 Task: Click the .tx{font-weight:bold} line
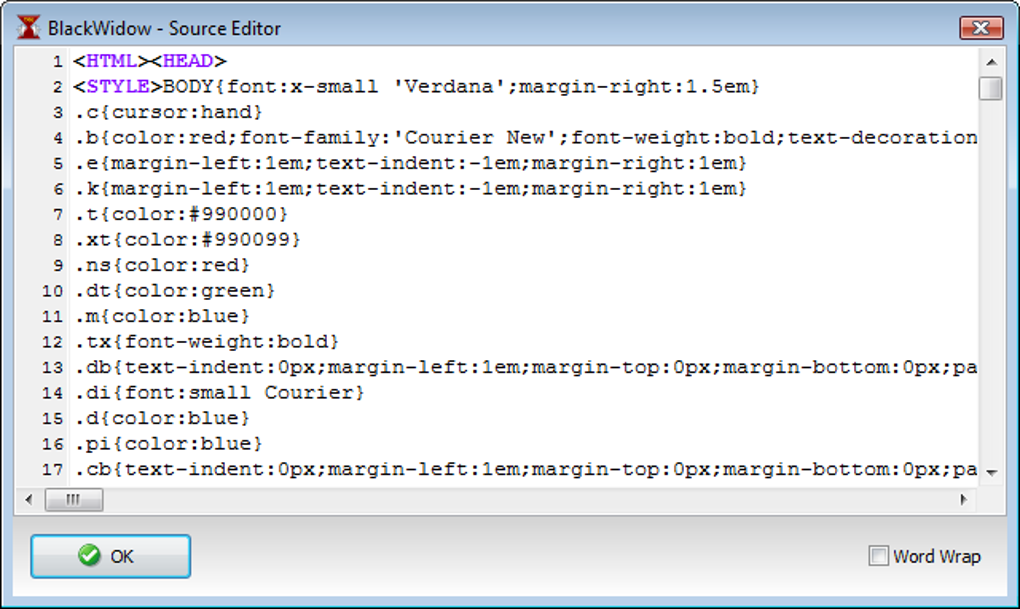coord(206,341)
